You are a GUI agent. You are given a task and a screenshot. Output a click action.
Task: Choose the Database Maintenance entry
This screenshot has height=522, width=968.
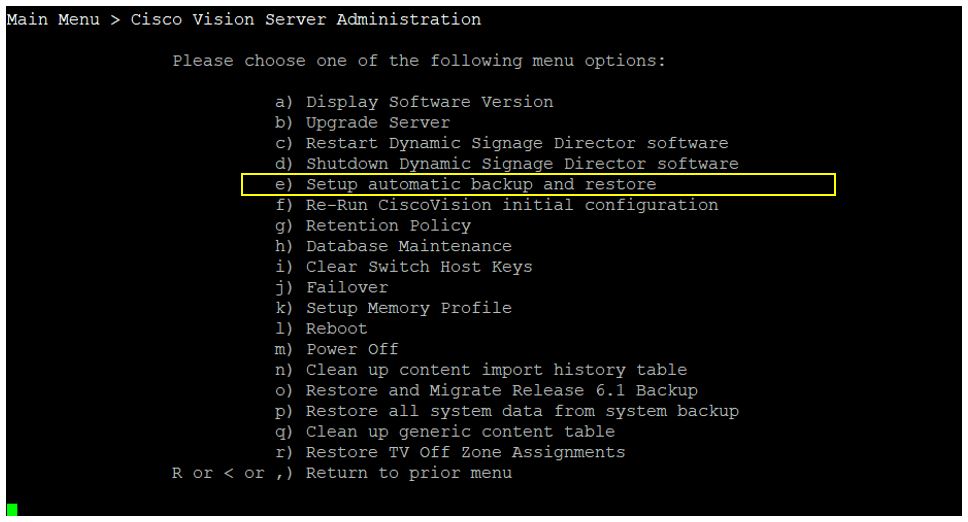click(409, 246)
